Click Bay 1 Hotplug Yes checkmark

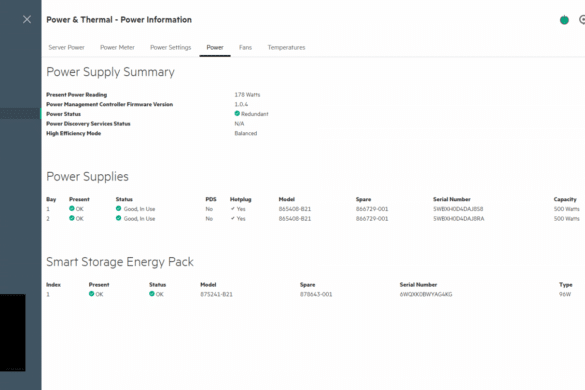[233, 209]
